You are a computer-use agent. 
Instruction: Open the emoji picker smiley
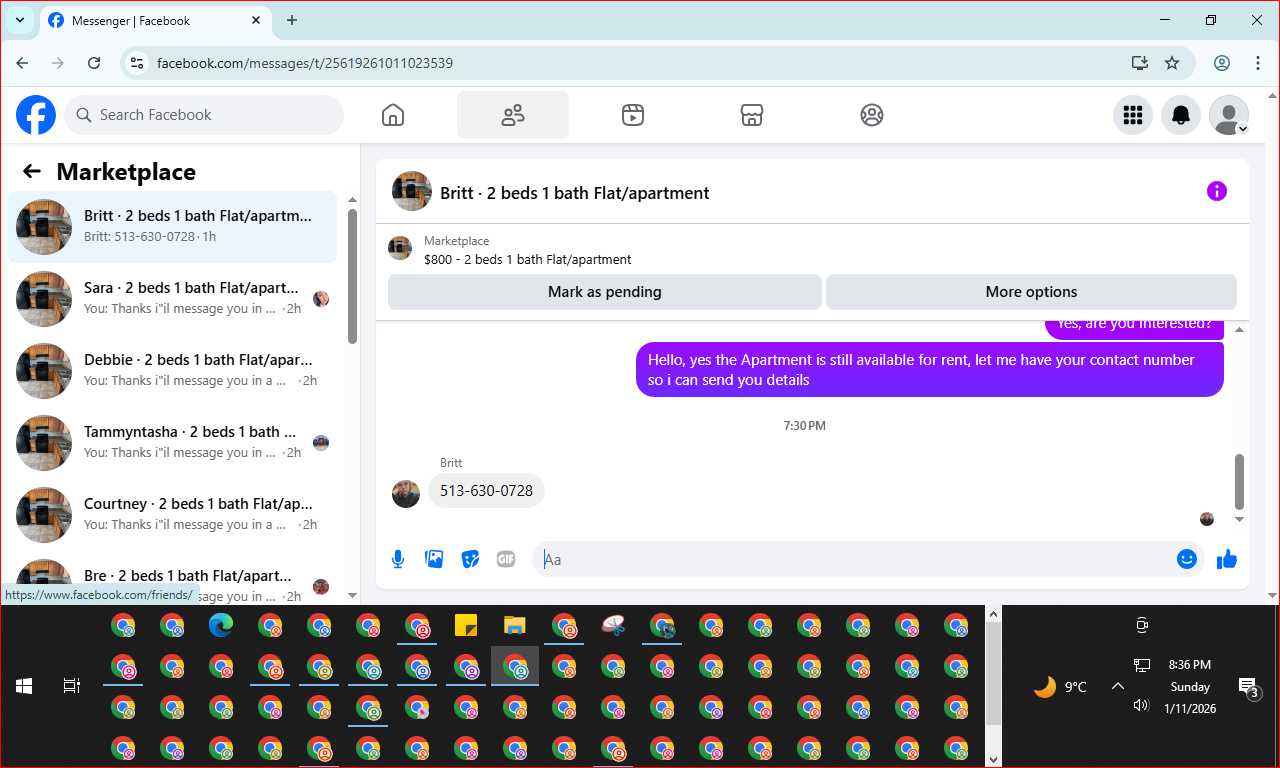(x=1187, y=559)
